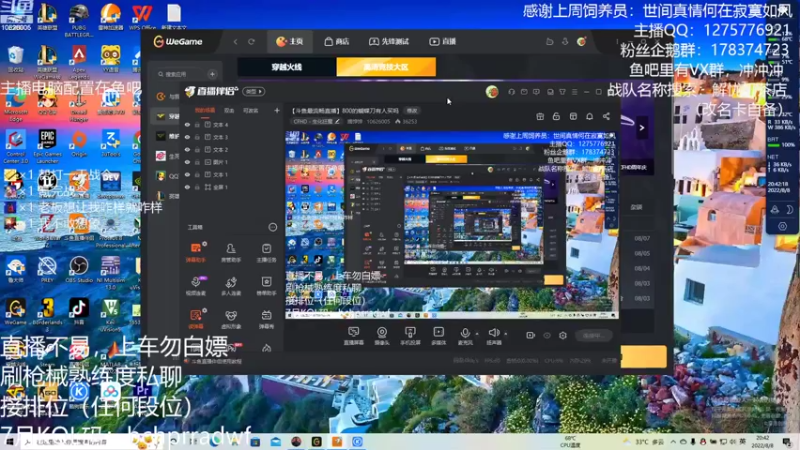Toggle the lock on 图片 1 layer
800x450 pixels.
197,162
